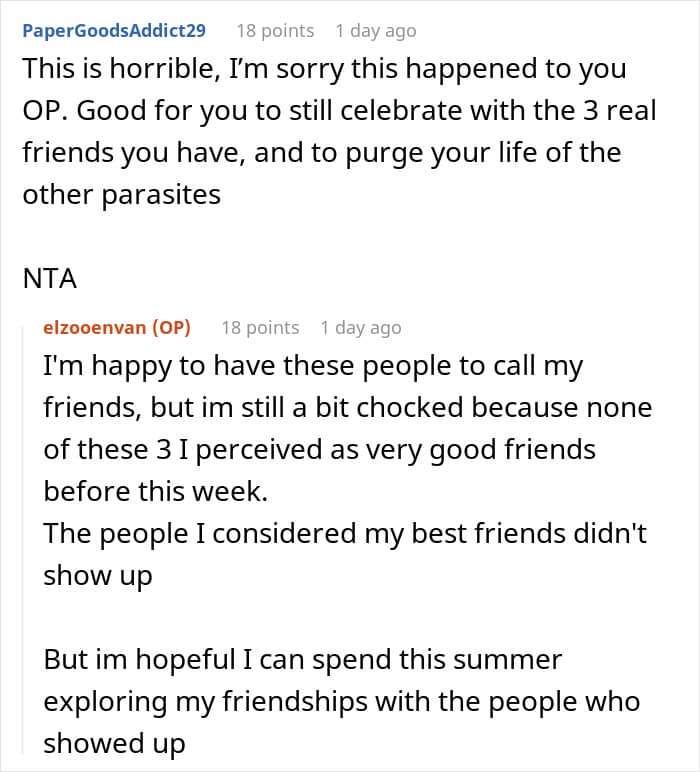
Task: Click the line 'OP. Good for you to still celebrate'
Action: point(340,111)
